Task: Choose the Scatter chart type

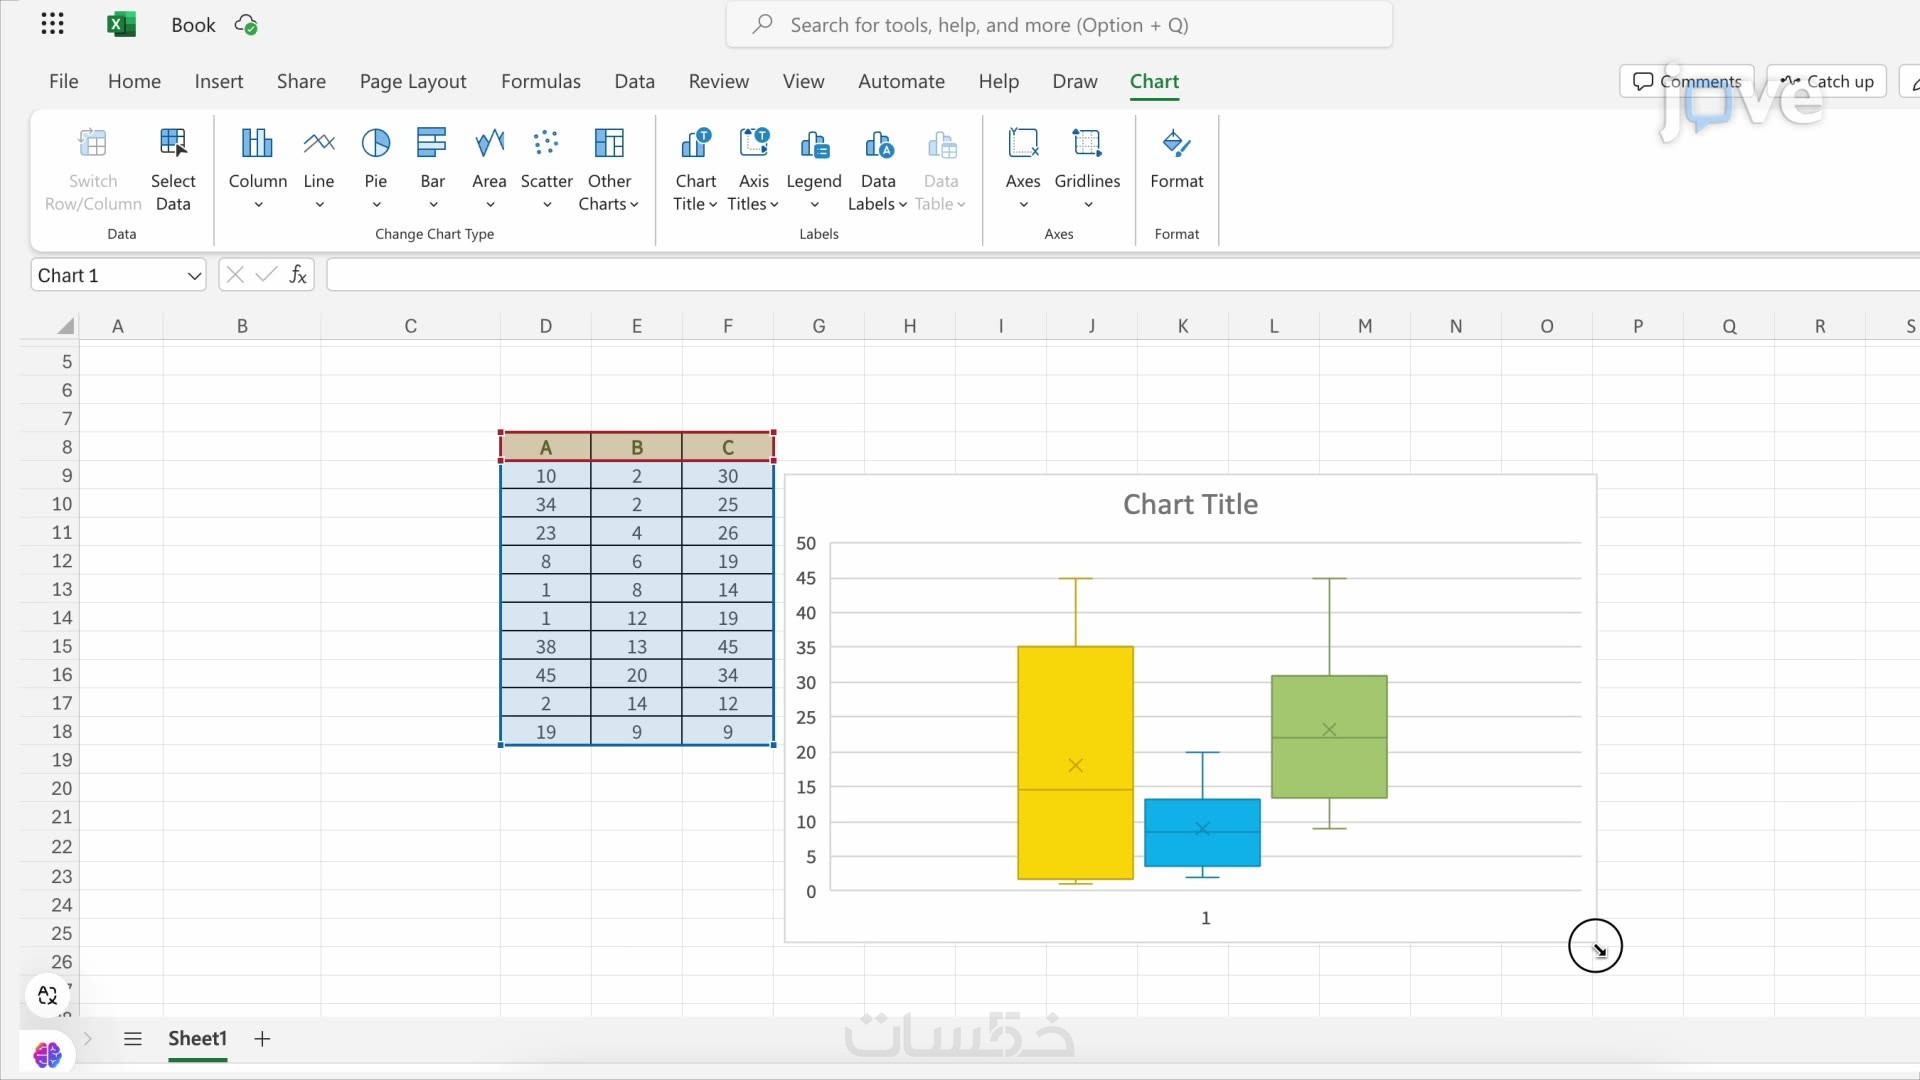Action: tap(546, 168)
